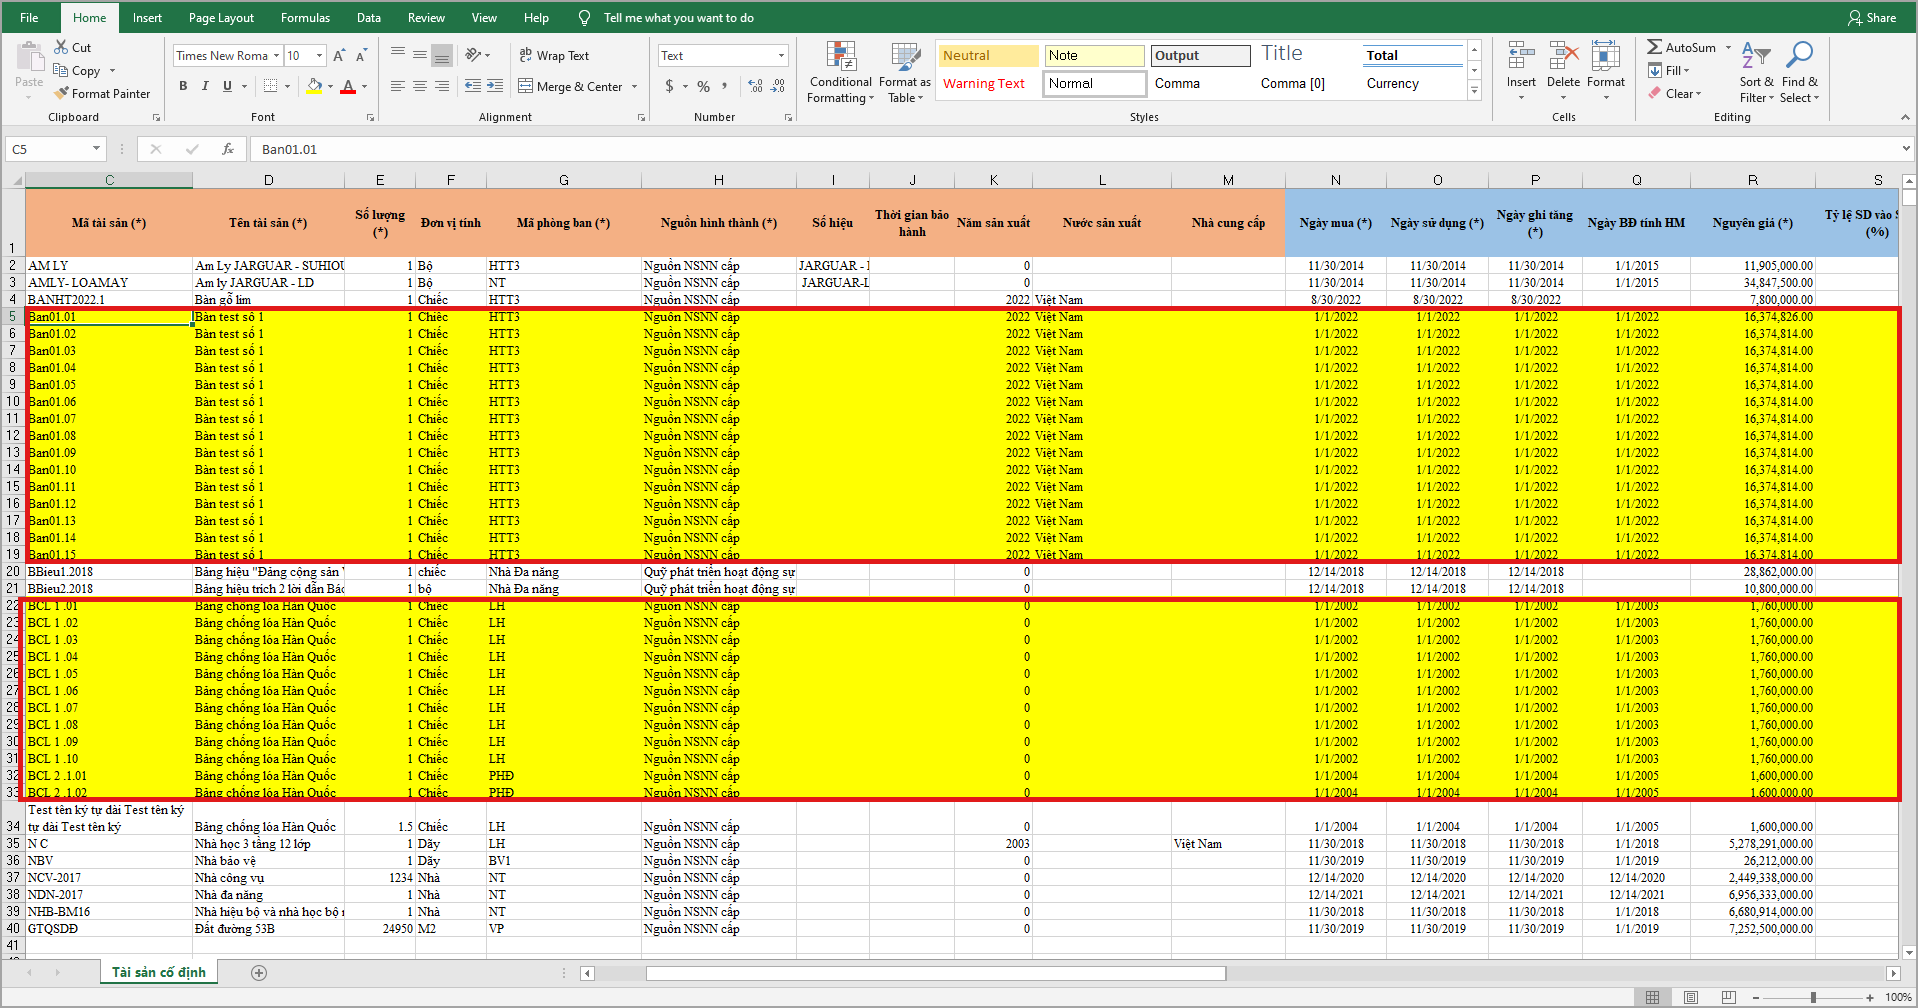
Task: Apply the Warning Text cell style
Action: coord(984,84)
